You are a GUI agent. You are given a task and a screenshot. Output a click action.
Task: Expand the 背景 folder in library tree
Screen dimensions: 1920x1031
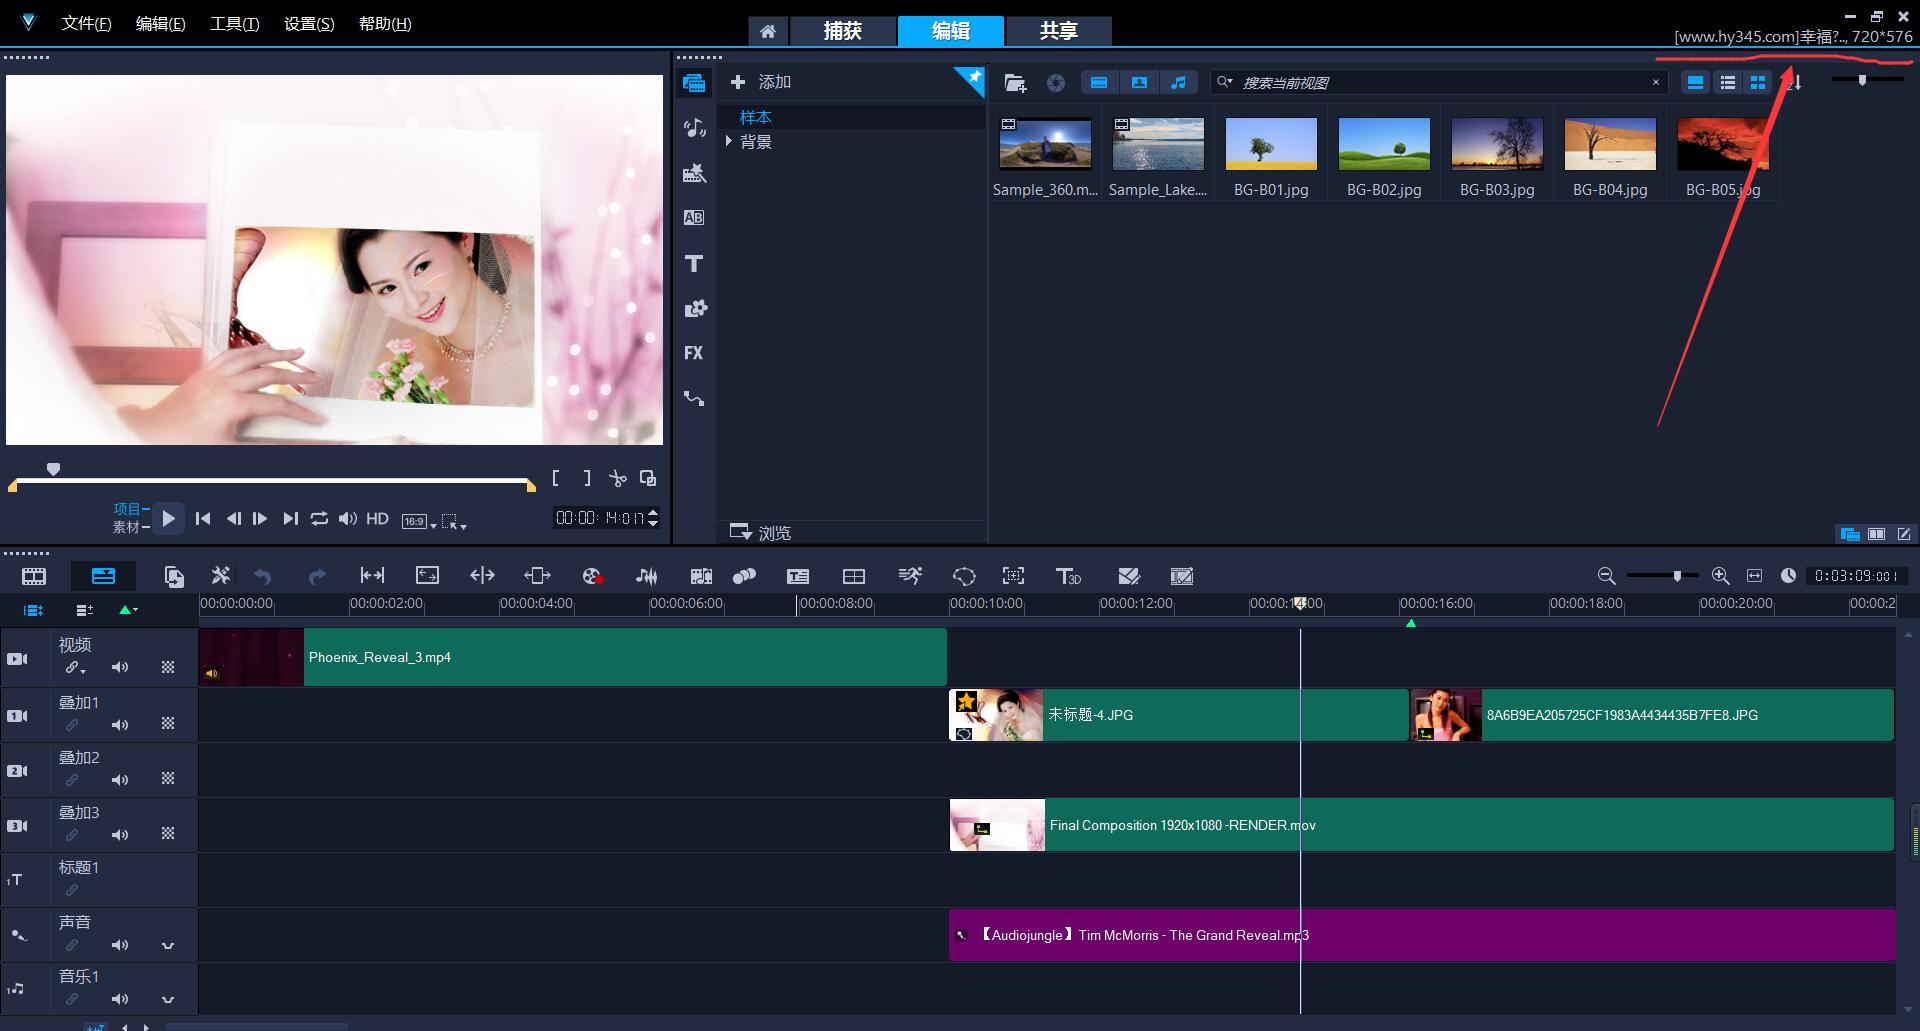coord(729,141)
